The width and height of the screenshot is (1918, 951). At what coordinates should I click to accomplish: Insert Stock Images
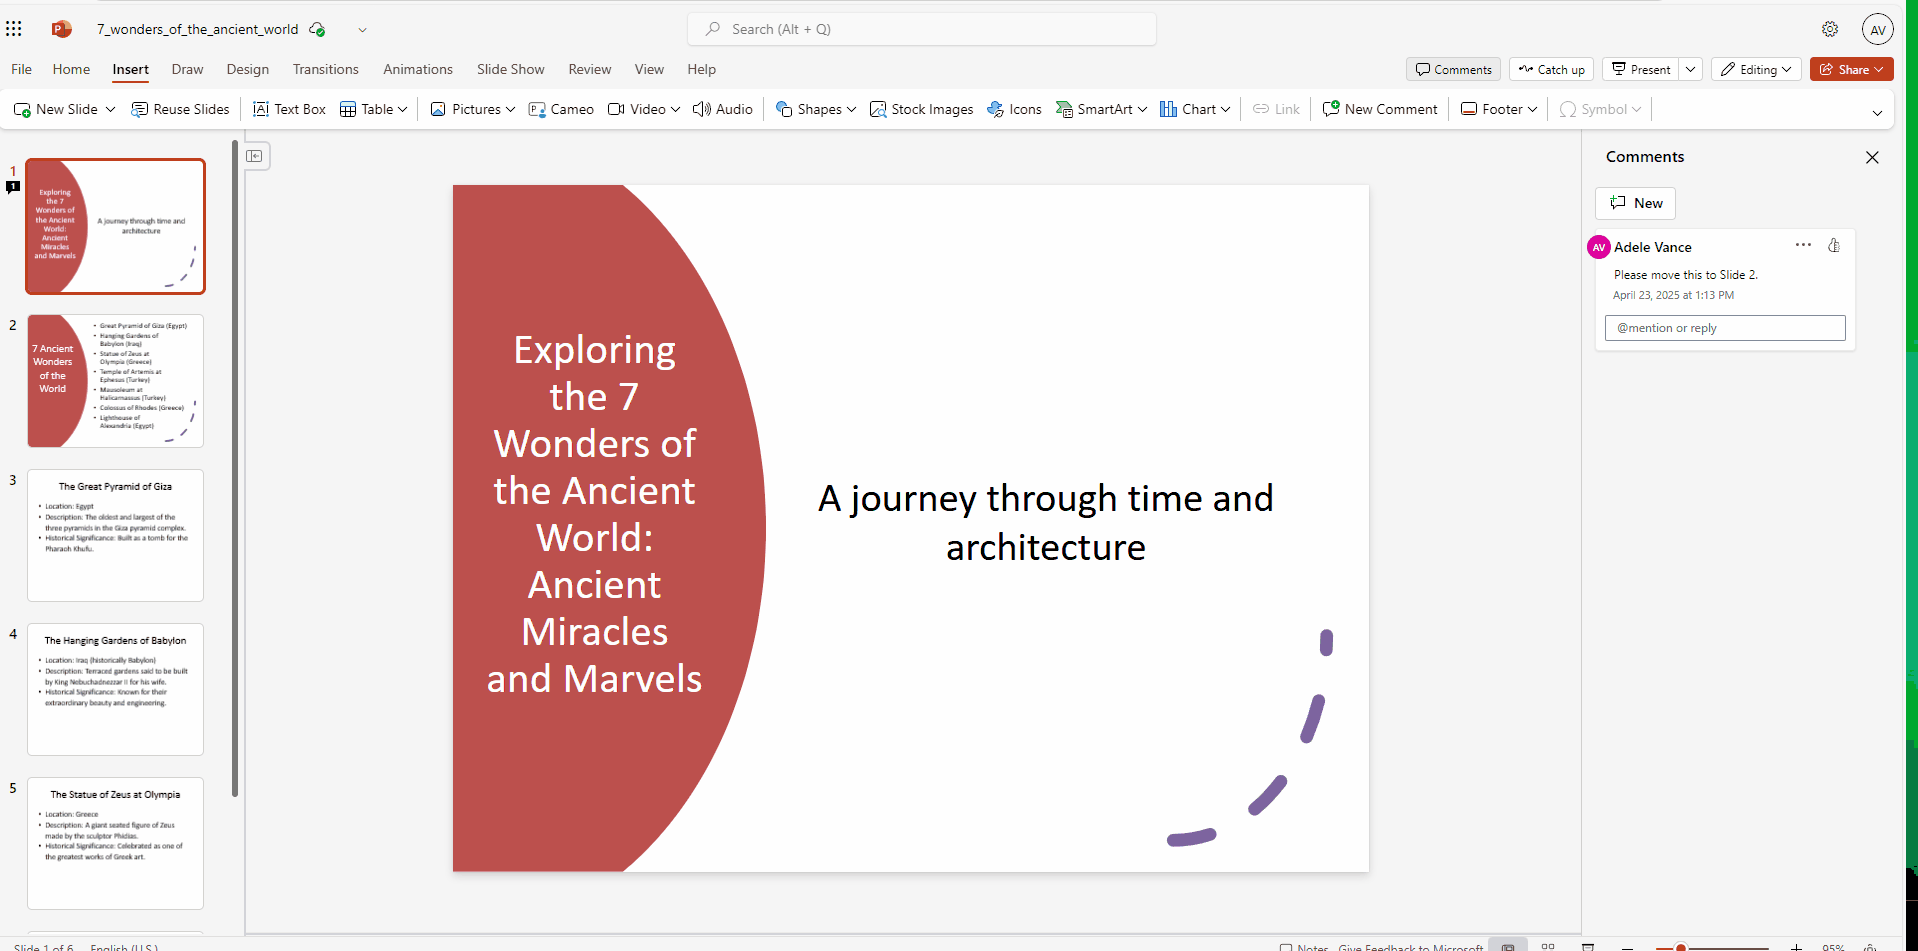click(920, 109)
